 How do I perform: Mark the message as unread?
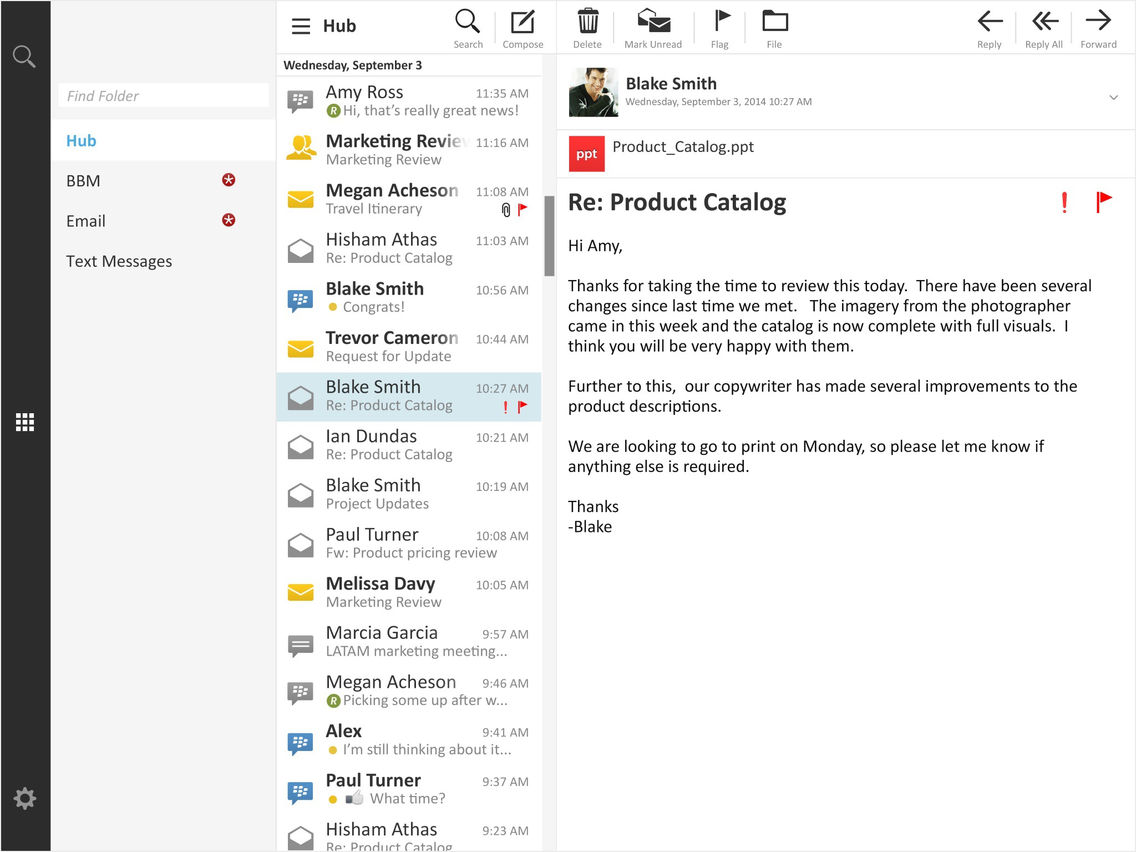(653, 28)
